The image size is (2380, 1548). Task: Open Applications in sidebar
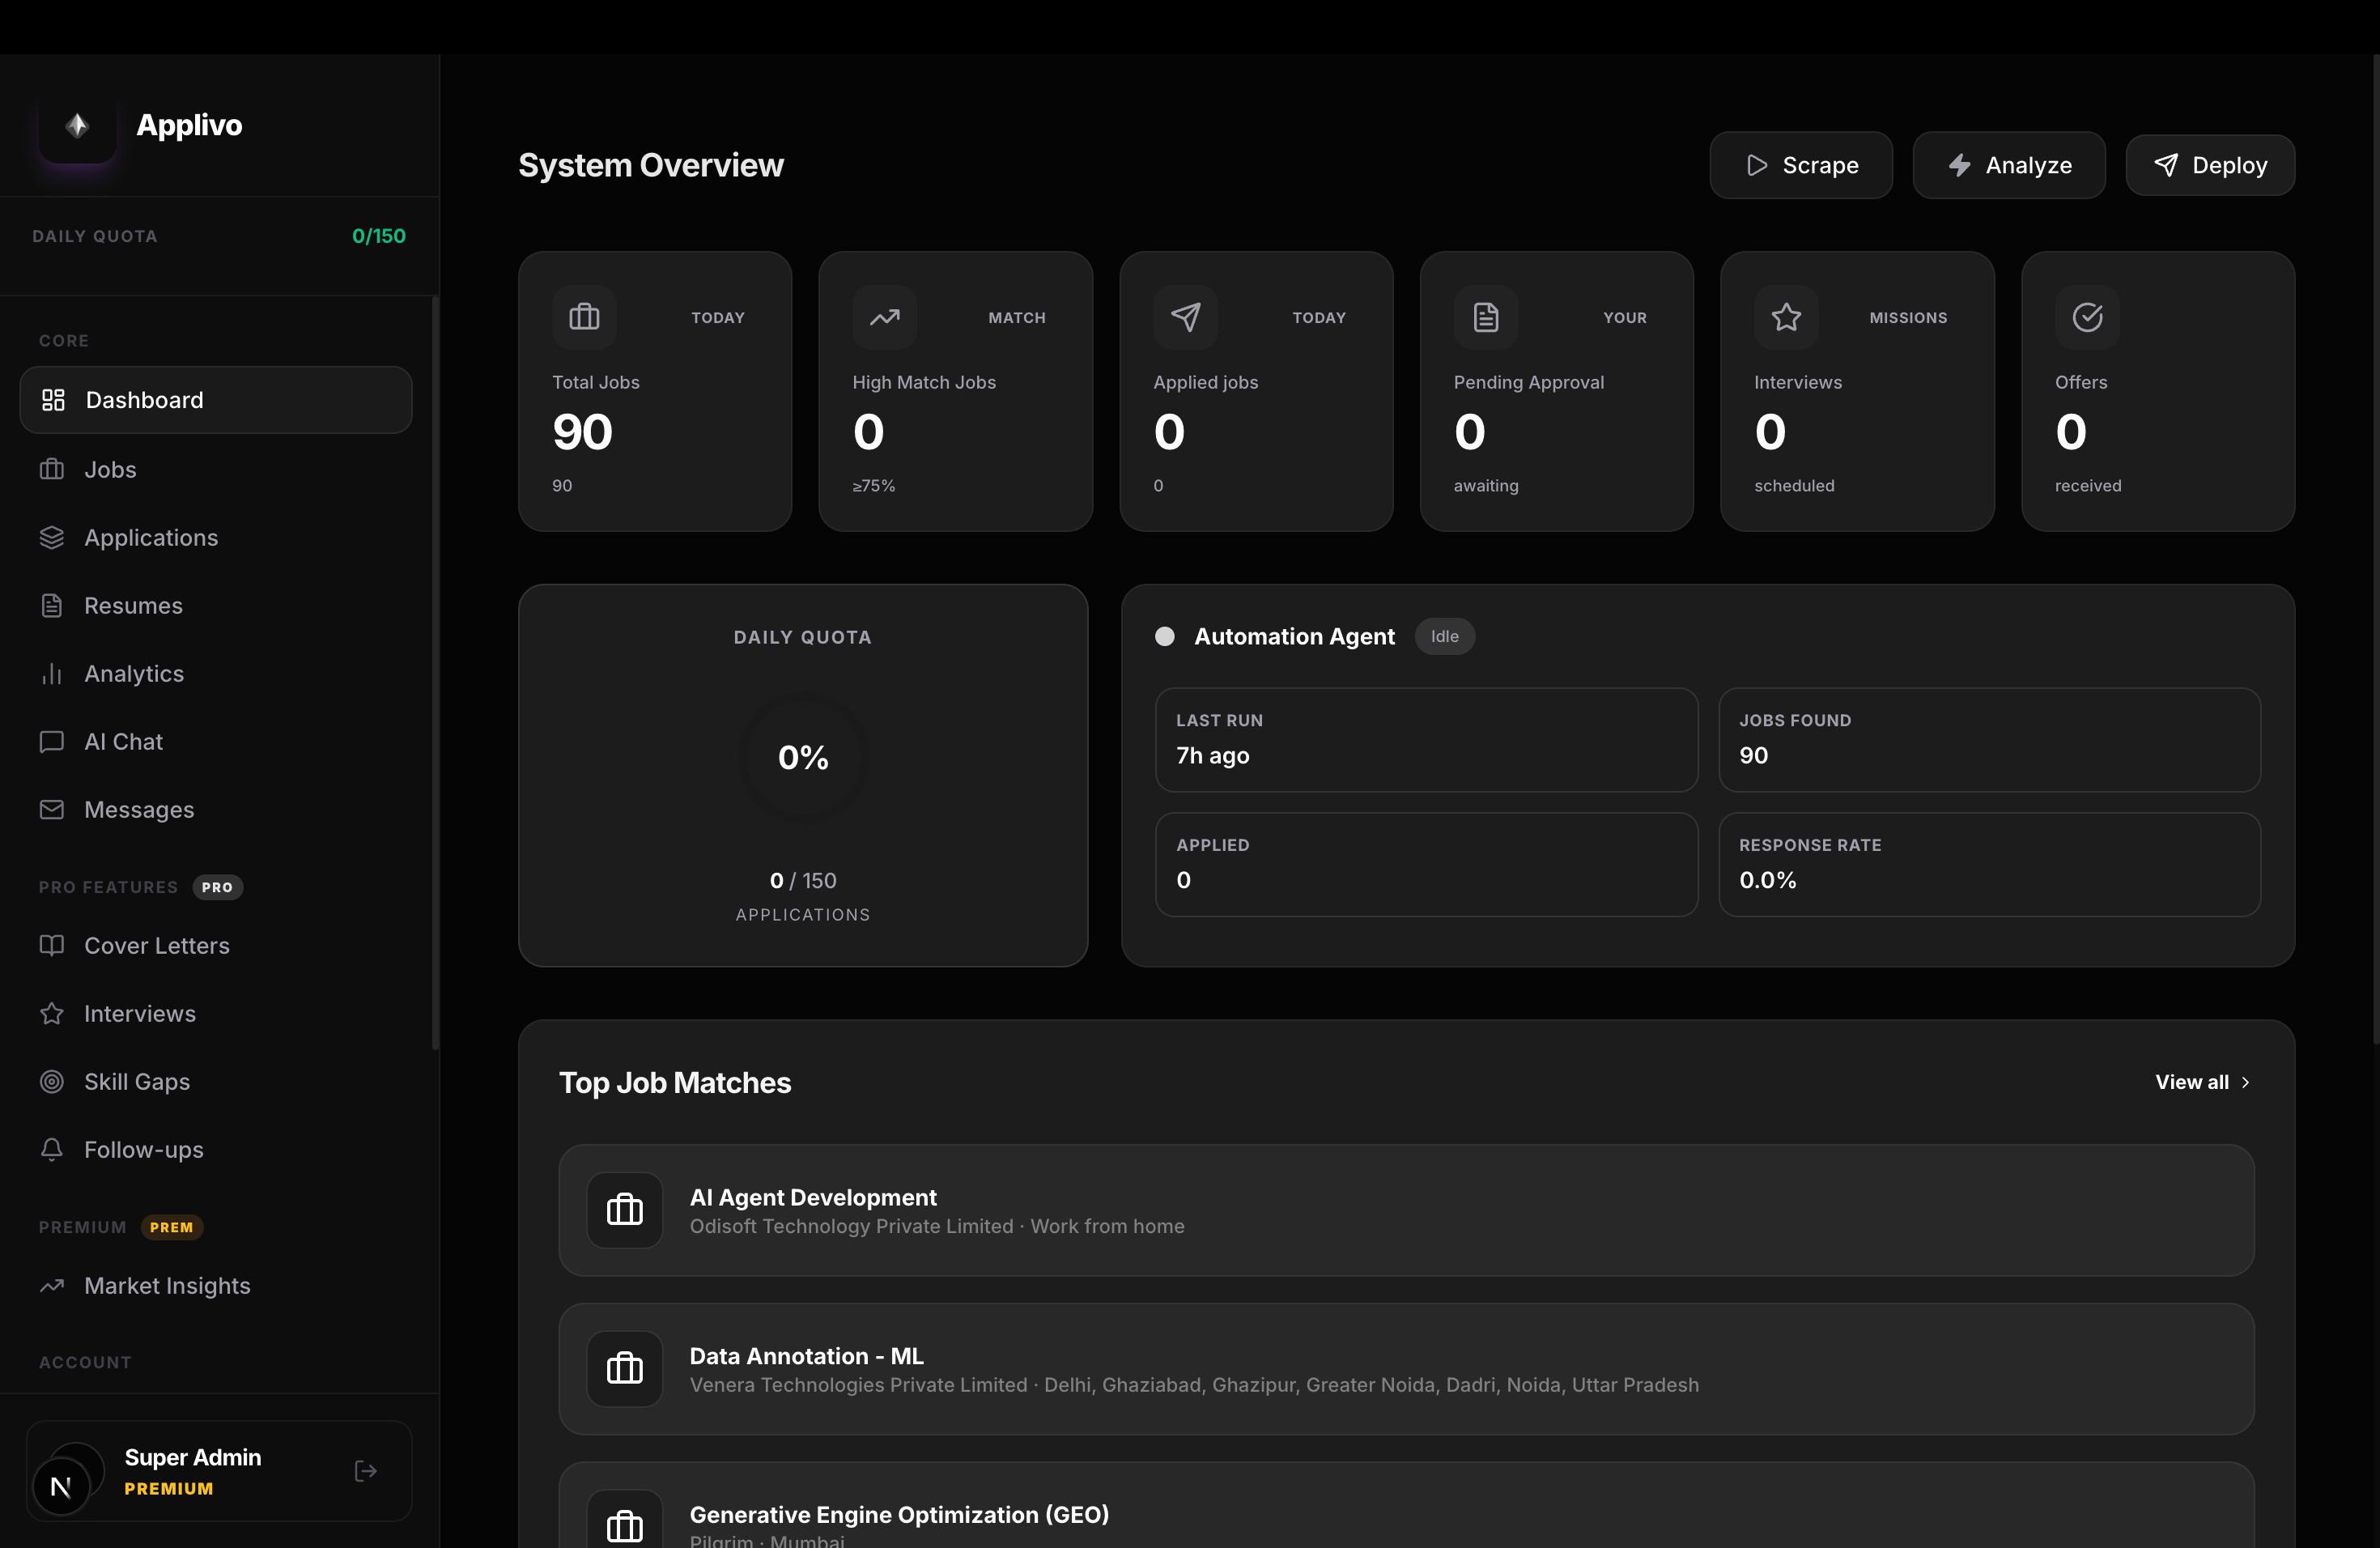[216, 537]
